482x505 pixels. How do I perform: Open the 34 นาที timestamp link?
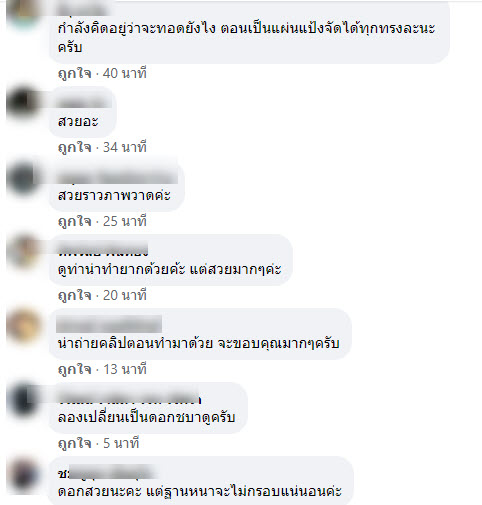tap(125, 147)
